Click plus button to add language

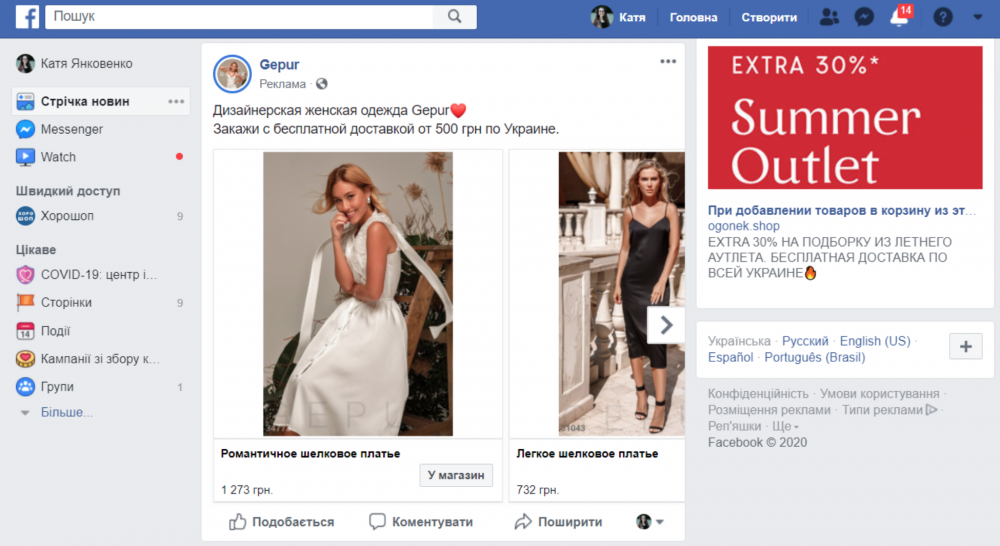click(966, 346)
